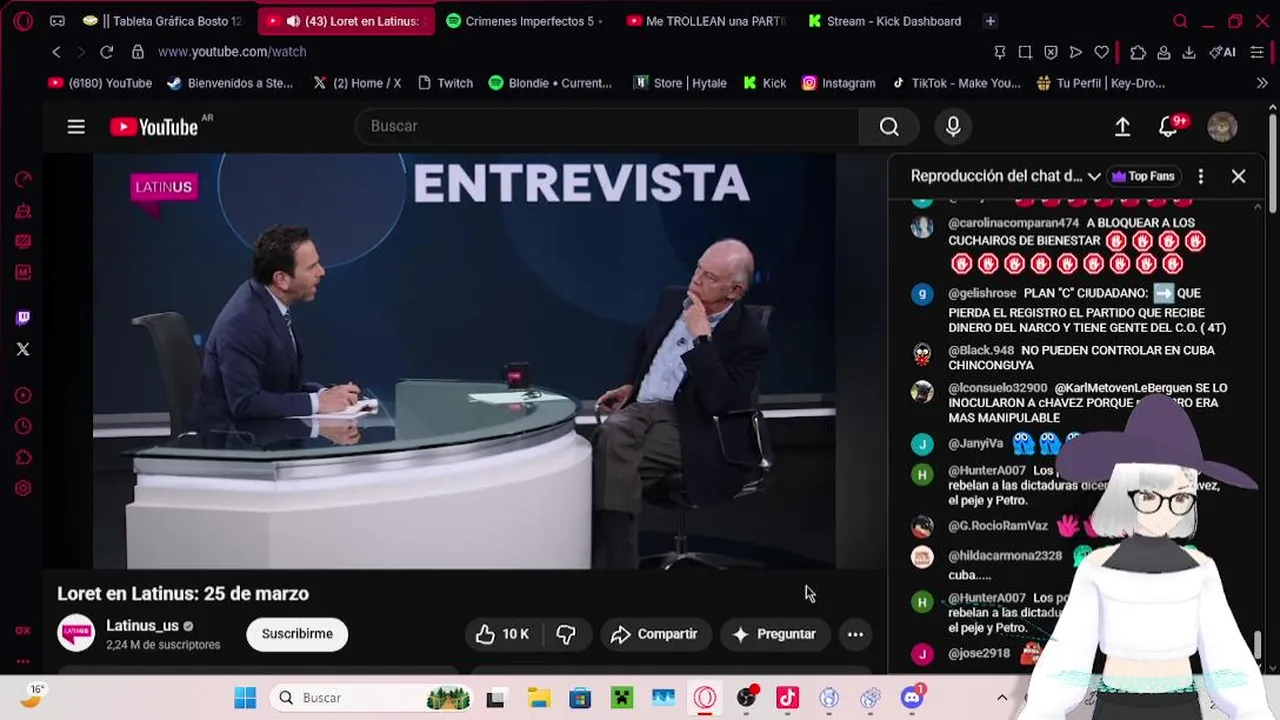Open the Discord icon on the taskbar
This screenshot has height=720, width=1280.
pos(912,697)
